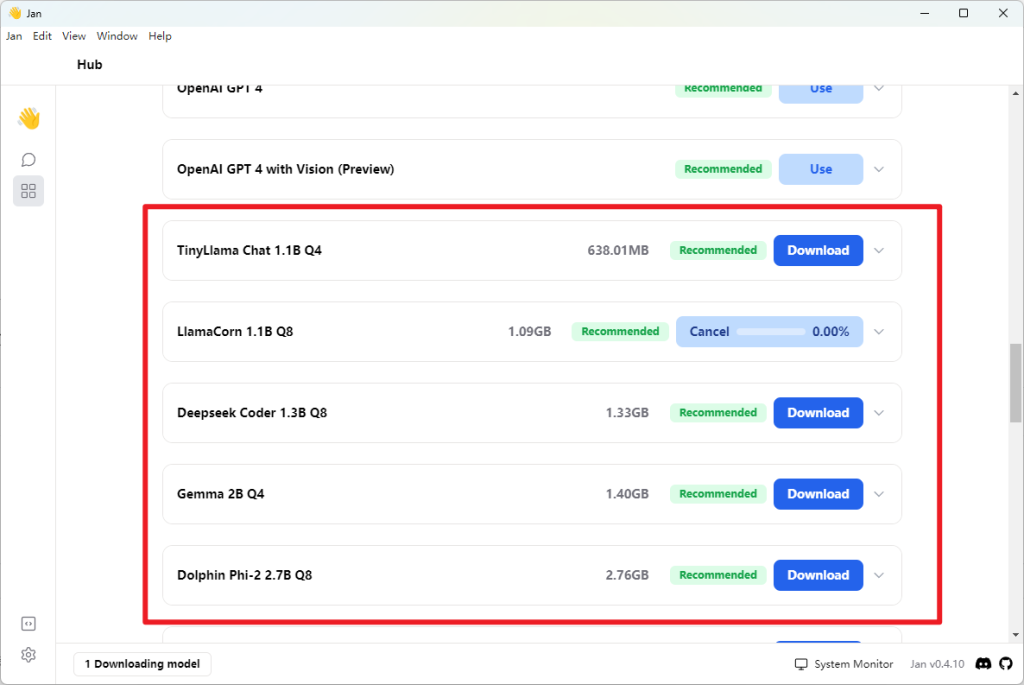Viewport: 1024px width, 685px height.
Task: Click the System Monitor display icon
Action: [801, 664]
